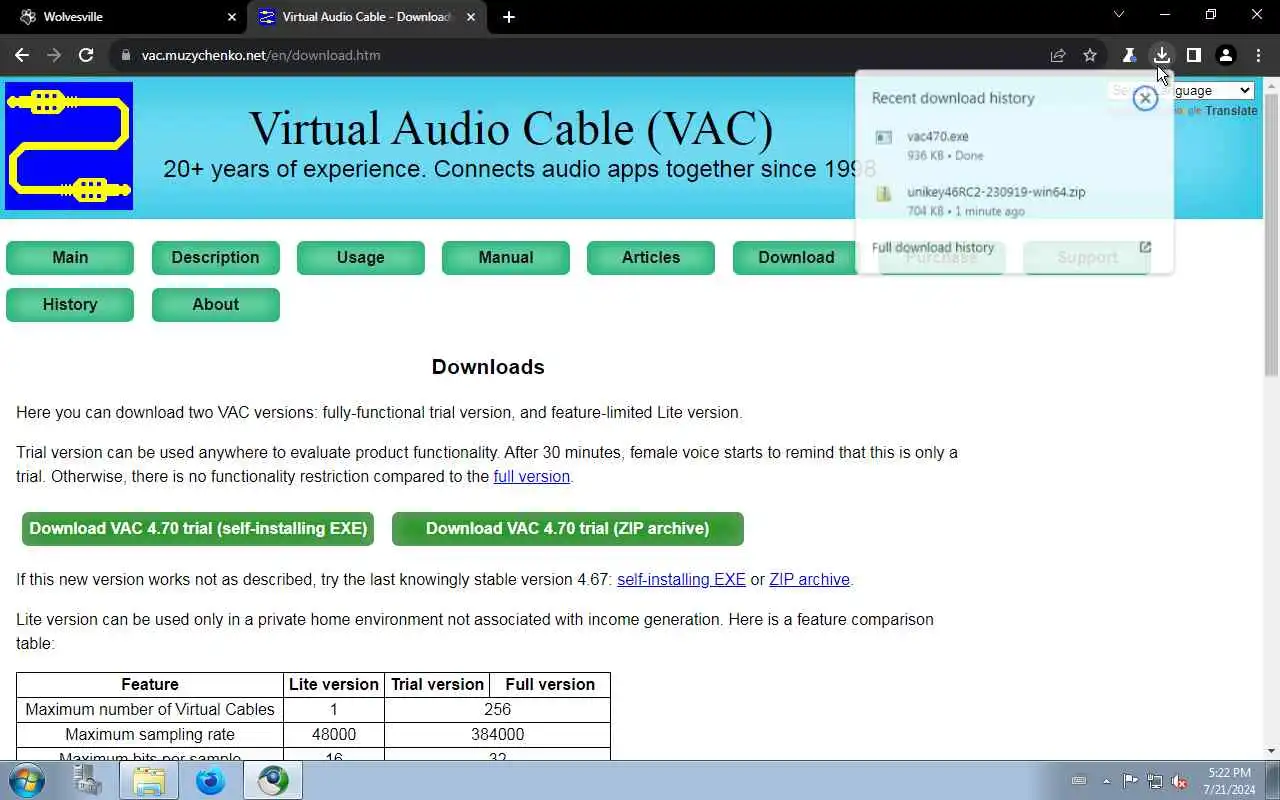
Task: Toggle the side panel icon
Action: [1193, 55]
